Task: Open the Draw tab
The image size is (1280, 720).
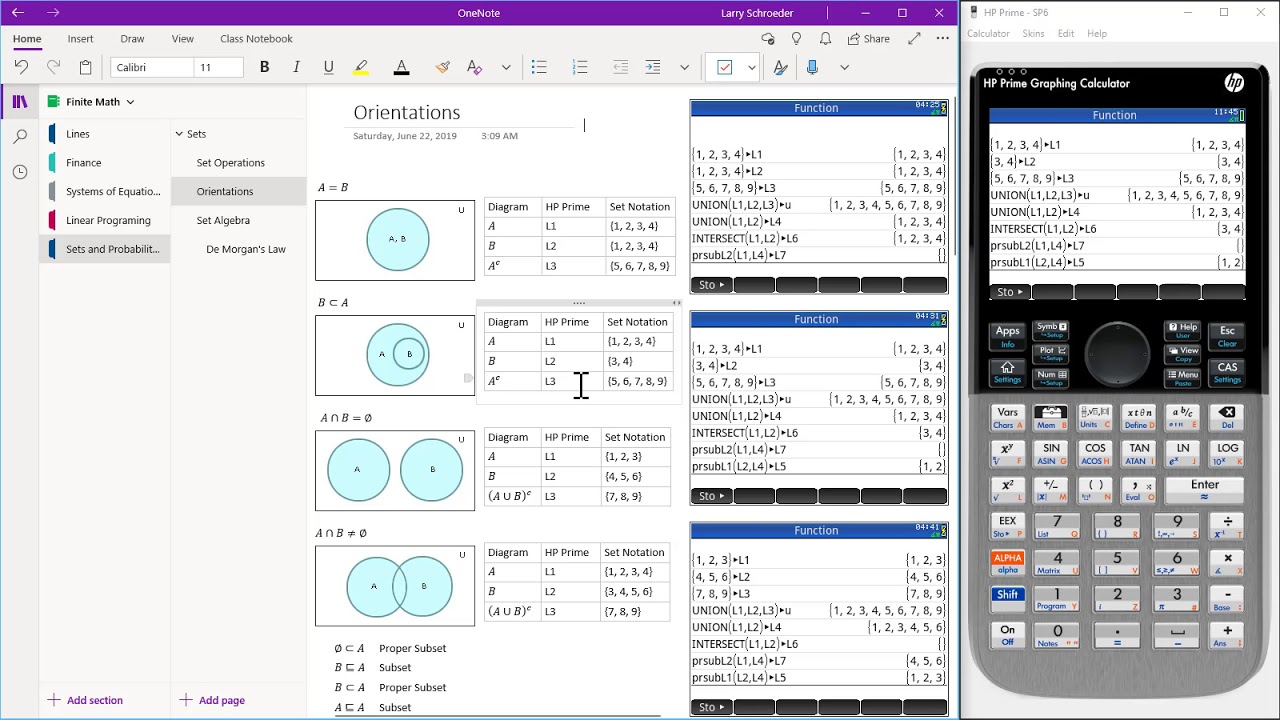Action: 132,39
